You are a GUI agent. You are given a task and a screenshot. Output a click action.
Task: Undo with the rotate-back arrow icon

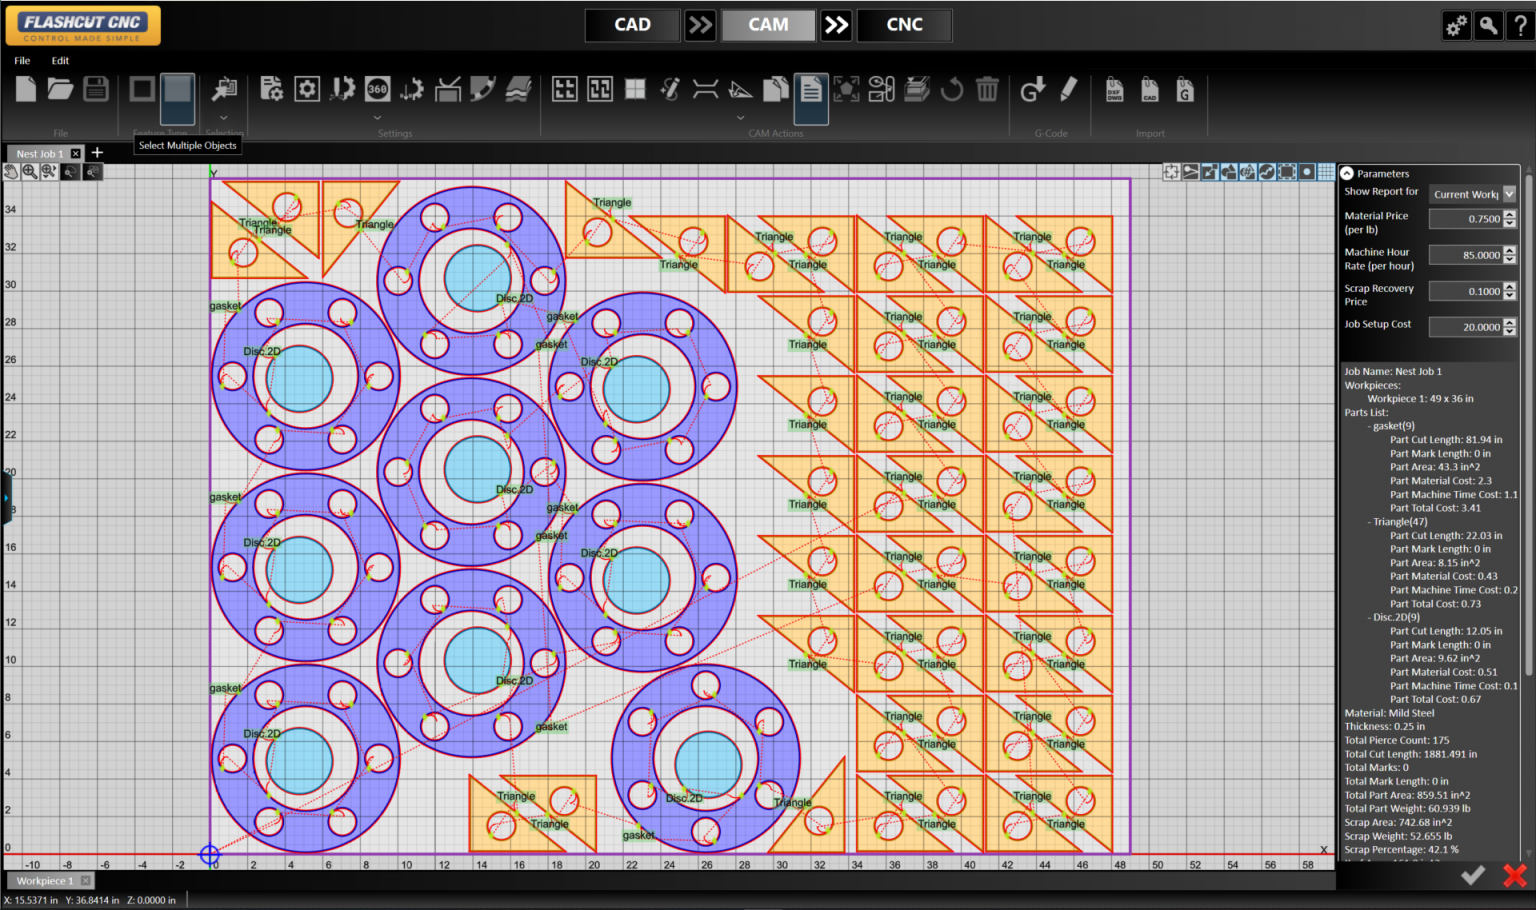coord(951,89)
